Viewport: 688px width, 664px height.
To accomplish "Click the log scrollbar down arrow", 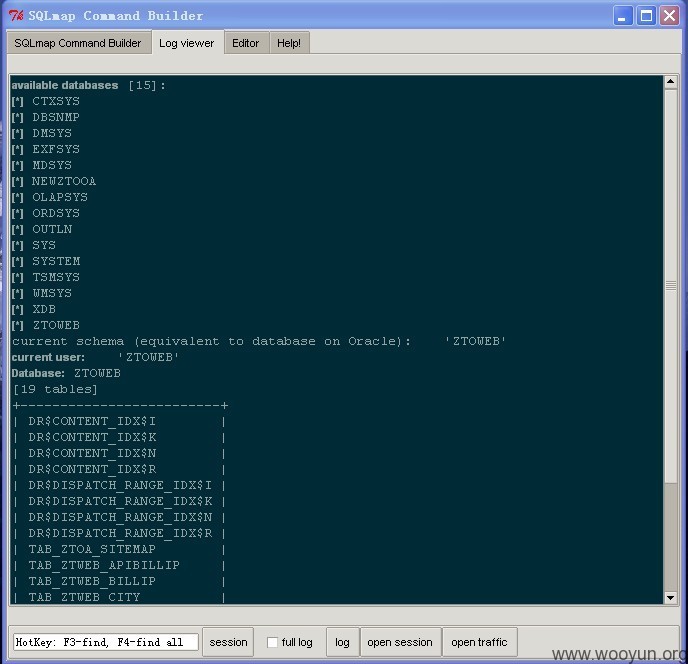I will pyautogui.click(x=670, y=597).
